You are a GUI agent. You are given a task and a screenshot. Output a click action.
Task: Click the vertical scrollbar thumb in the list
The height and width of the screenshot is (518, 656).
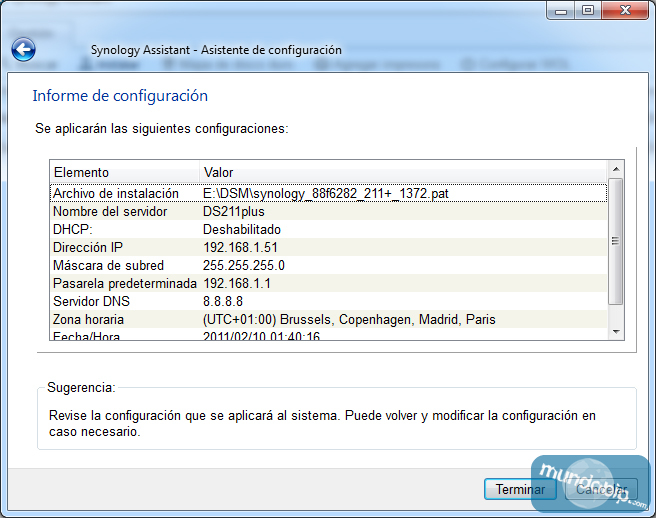click(x=615, y=241)
